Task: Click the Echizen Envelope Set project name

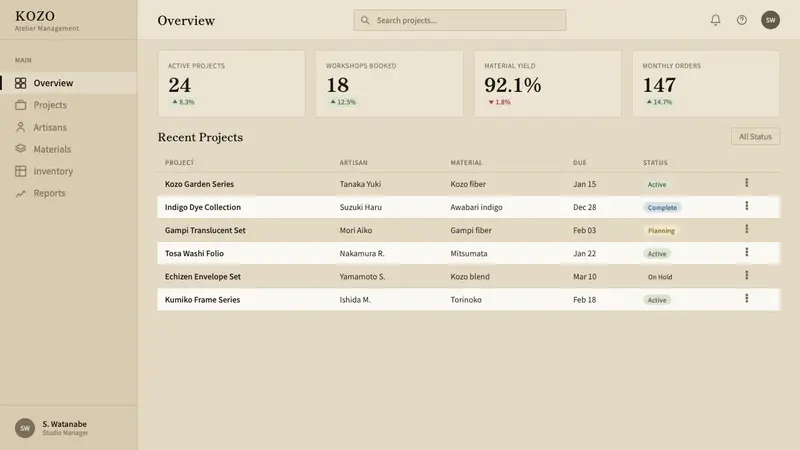Action: coord(203,277)
